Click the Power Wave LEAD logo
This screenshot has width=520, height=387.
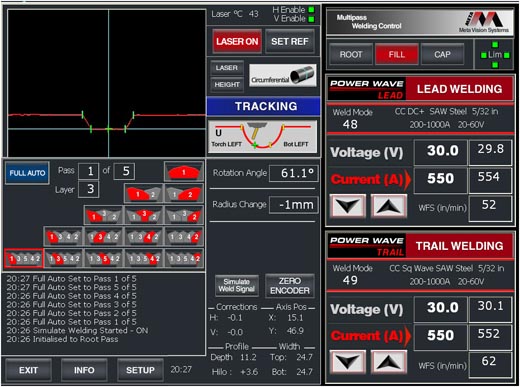[x=367, y=89]
